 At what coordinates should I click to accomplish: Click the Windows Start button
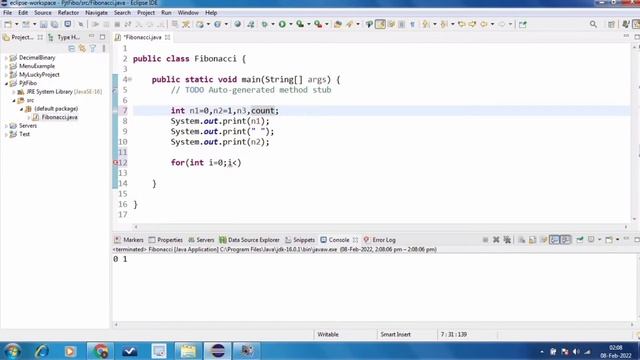[12, 351]
